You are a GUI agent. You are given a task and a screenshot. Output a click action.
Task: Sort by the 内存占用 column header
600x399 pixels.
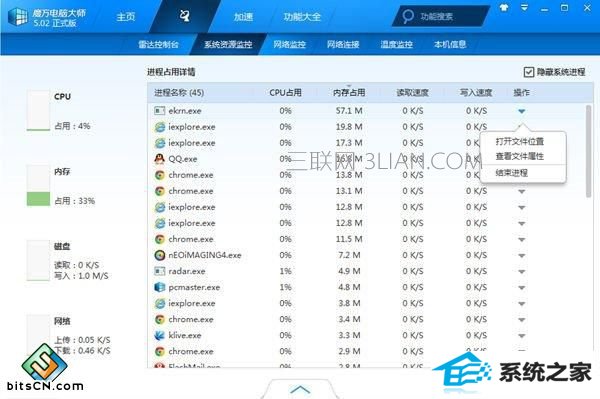click(349, 93)
